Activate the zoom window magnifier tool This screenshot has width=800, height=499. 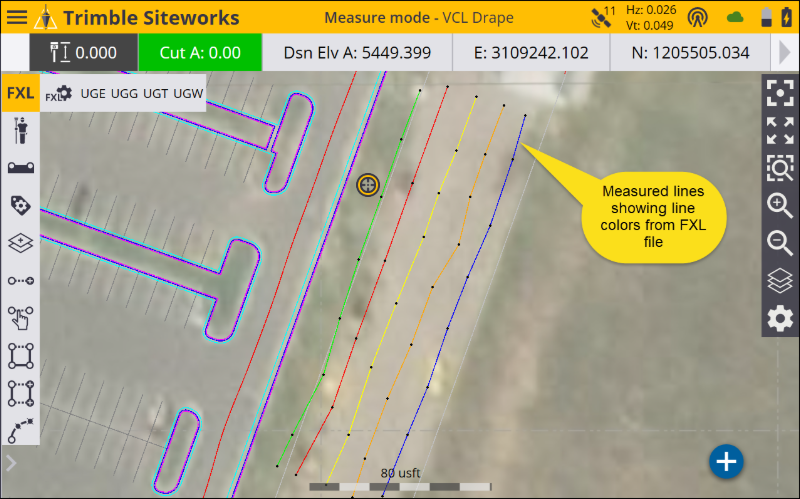tap(780, 168)
